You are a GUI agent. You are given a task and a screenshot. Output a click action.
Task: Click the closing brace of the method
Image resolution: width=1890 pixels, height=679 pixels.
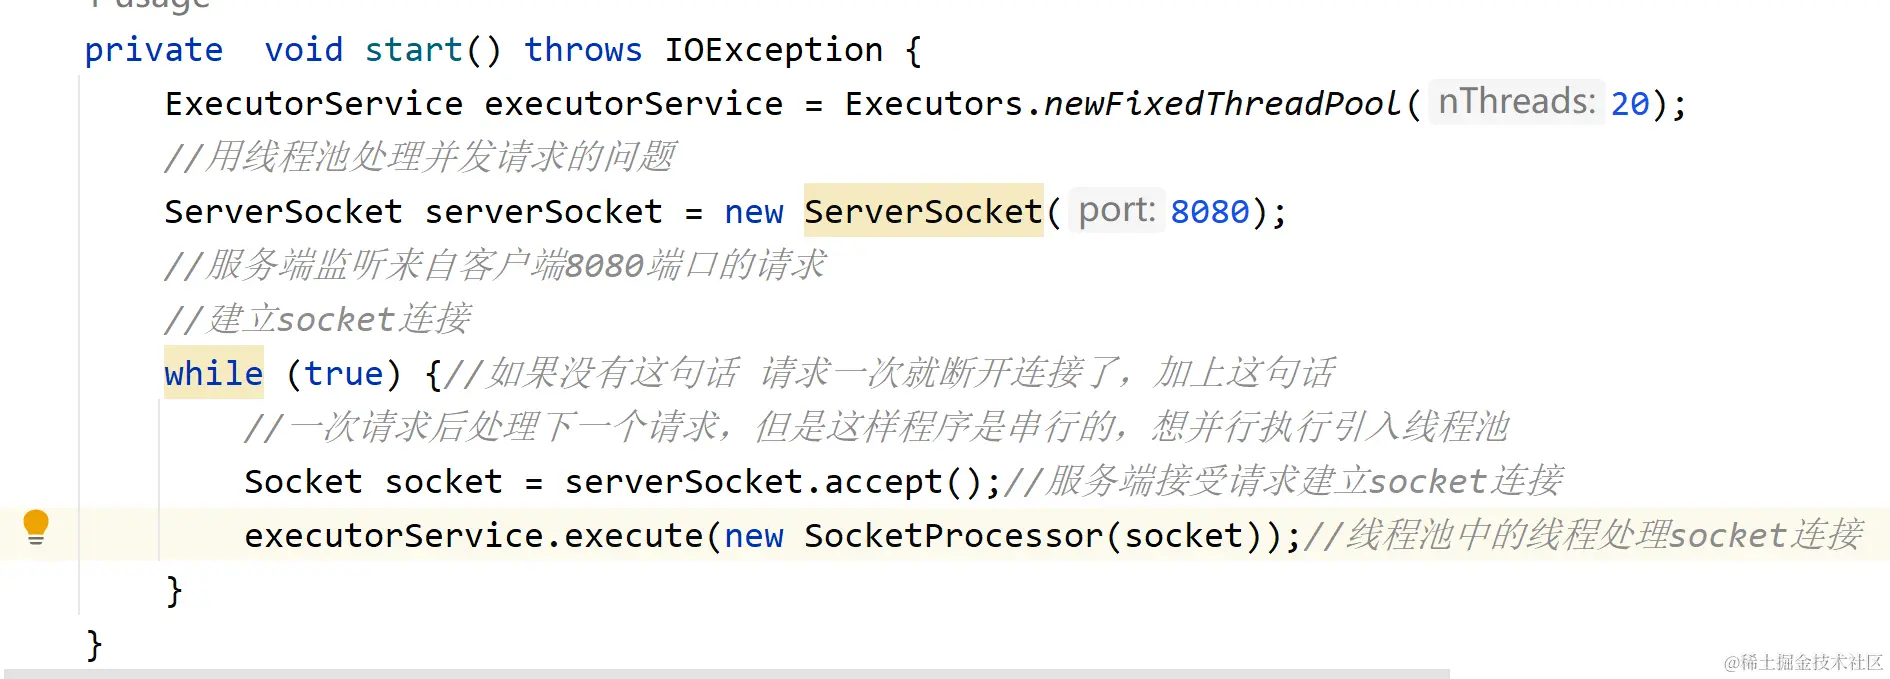pyautogui.click(x=94, y=644)
